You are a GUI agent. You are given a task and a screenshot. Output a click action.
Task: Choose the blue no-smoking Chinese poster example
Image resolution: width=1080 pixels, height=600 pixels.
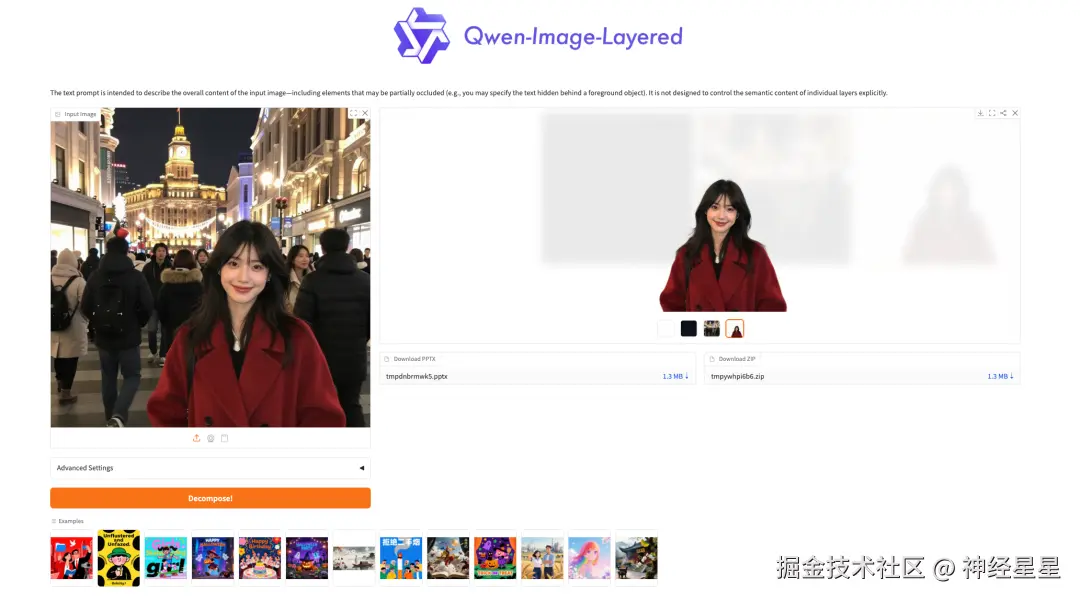(401, 558)
